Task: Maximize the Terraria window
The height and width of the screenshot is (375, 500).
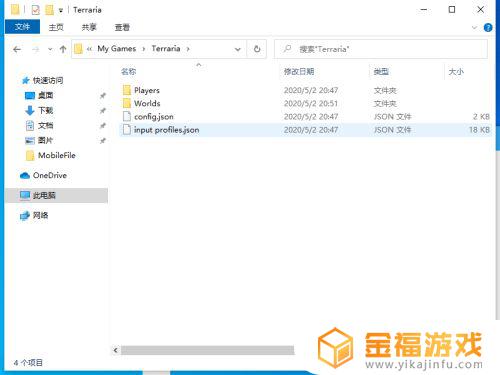Action: [452, 10]
